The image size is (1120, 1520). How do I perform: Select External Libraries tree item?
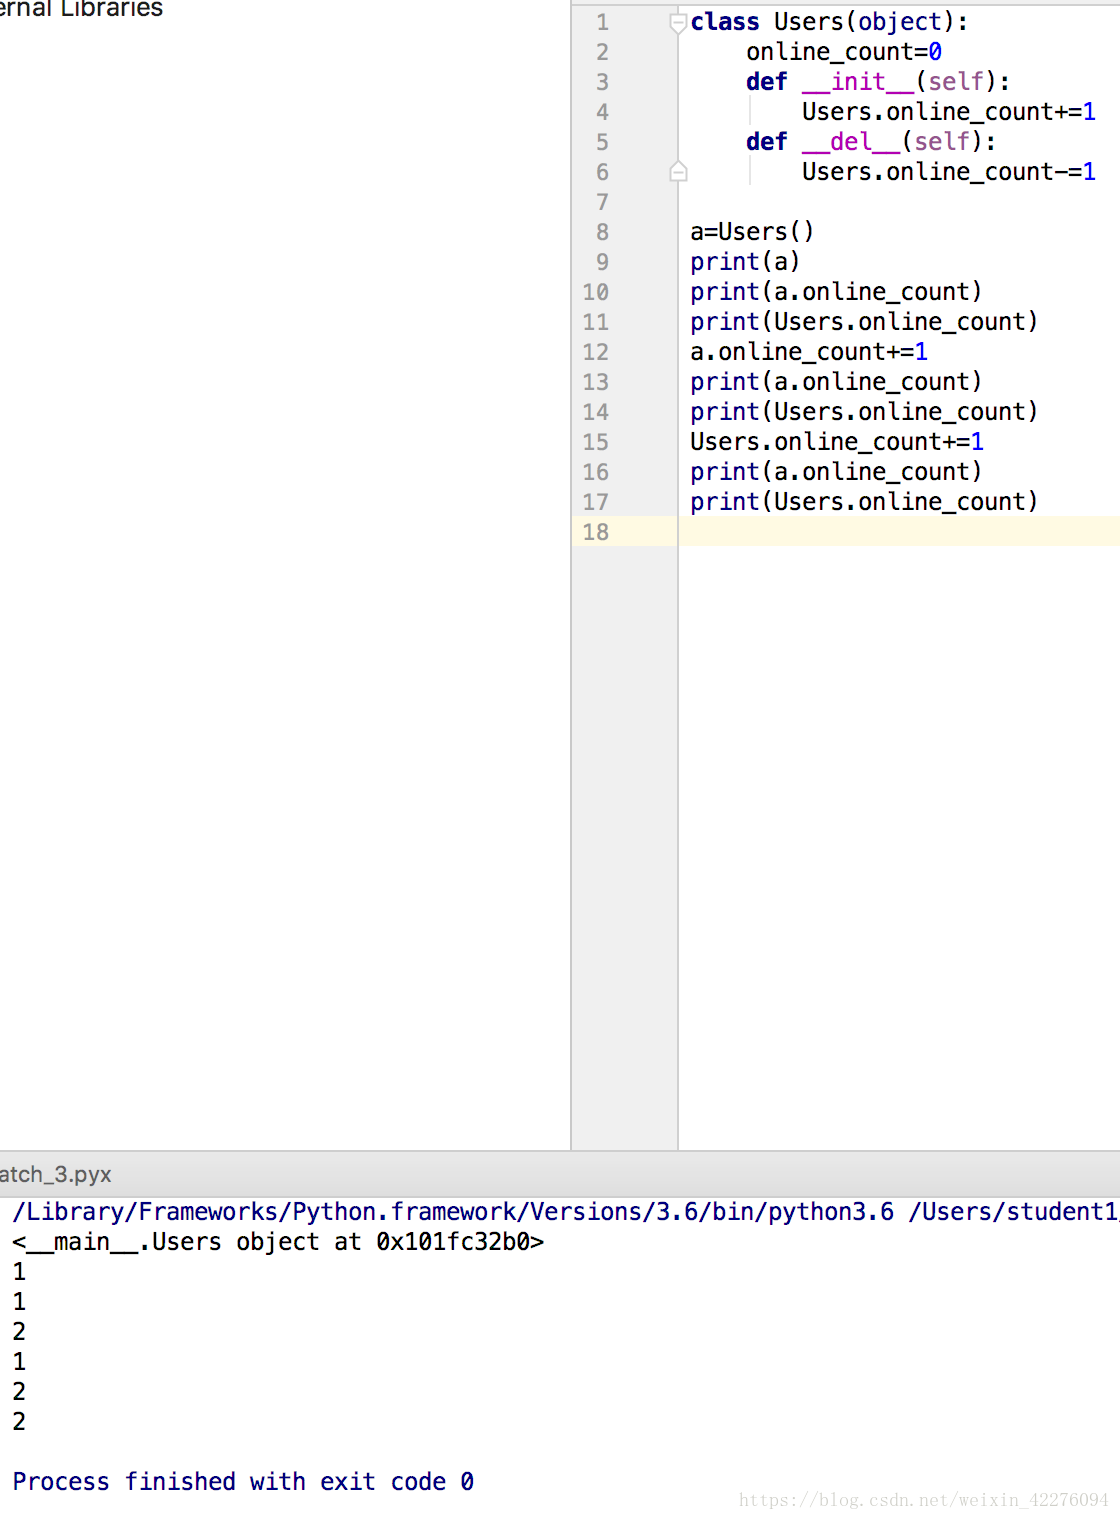pyautogui.click(x=82, y=9)
